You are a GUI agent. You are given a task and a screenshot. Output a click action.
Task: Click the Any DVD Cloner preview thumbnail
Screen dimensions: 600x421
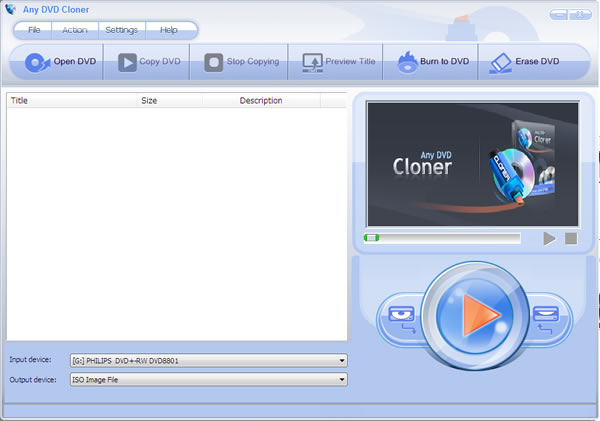[x=473, y=164]
